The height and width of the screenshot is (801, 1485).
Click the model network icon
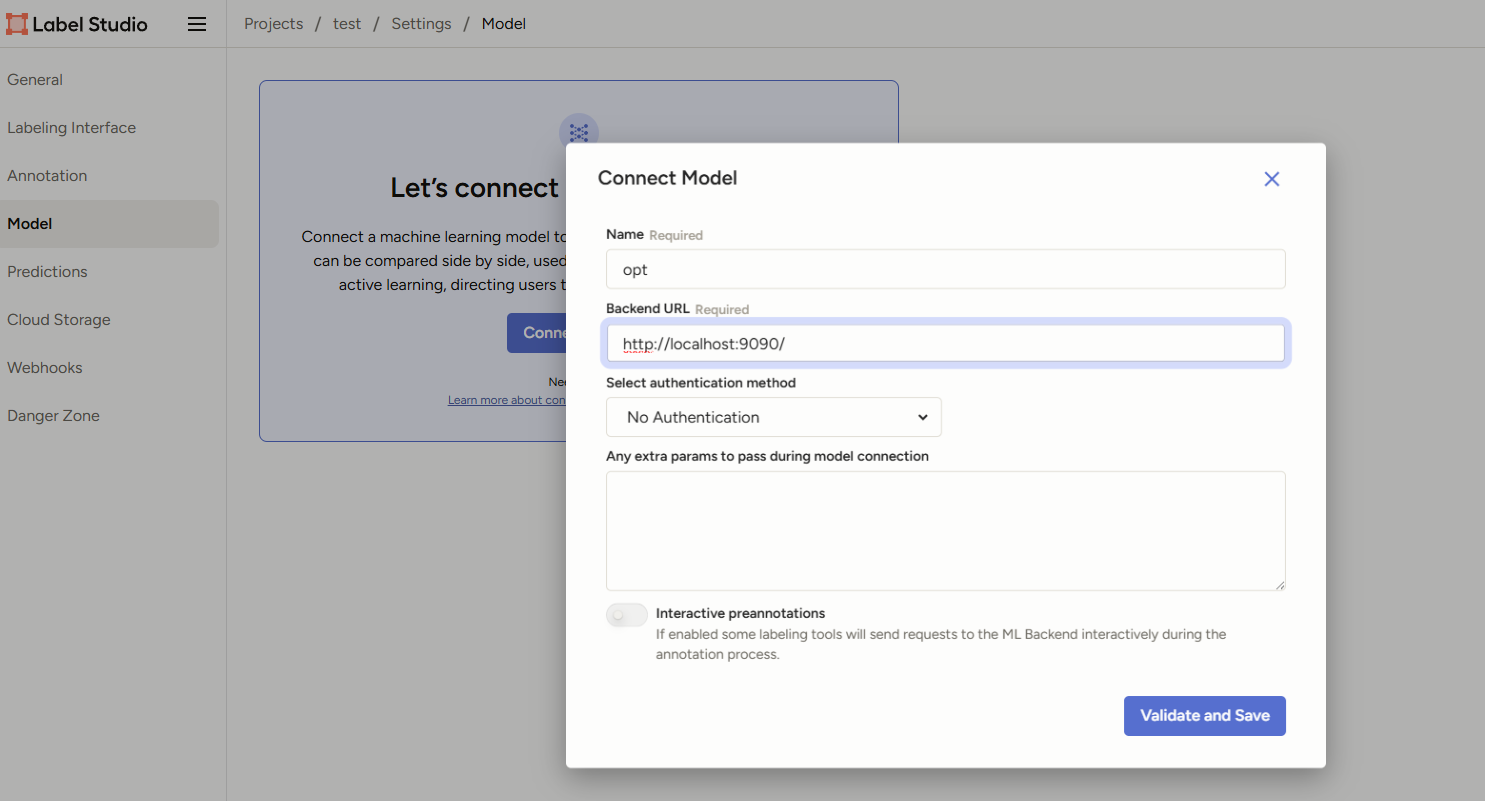(x=578, y=132)
